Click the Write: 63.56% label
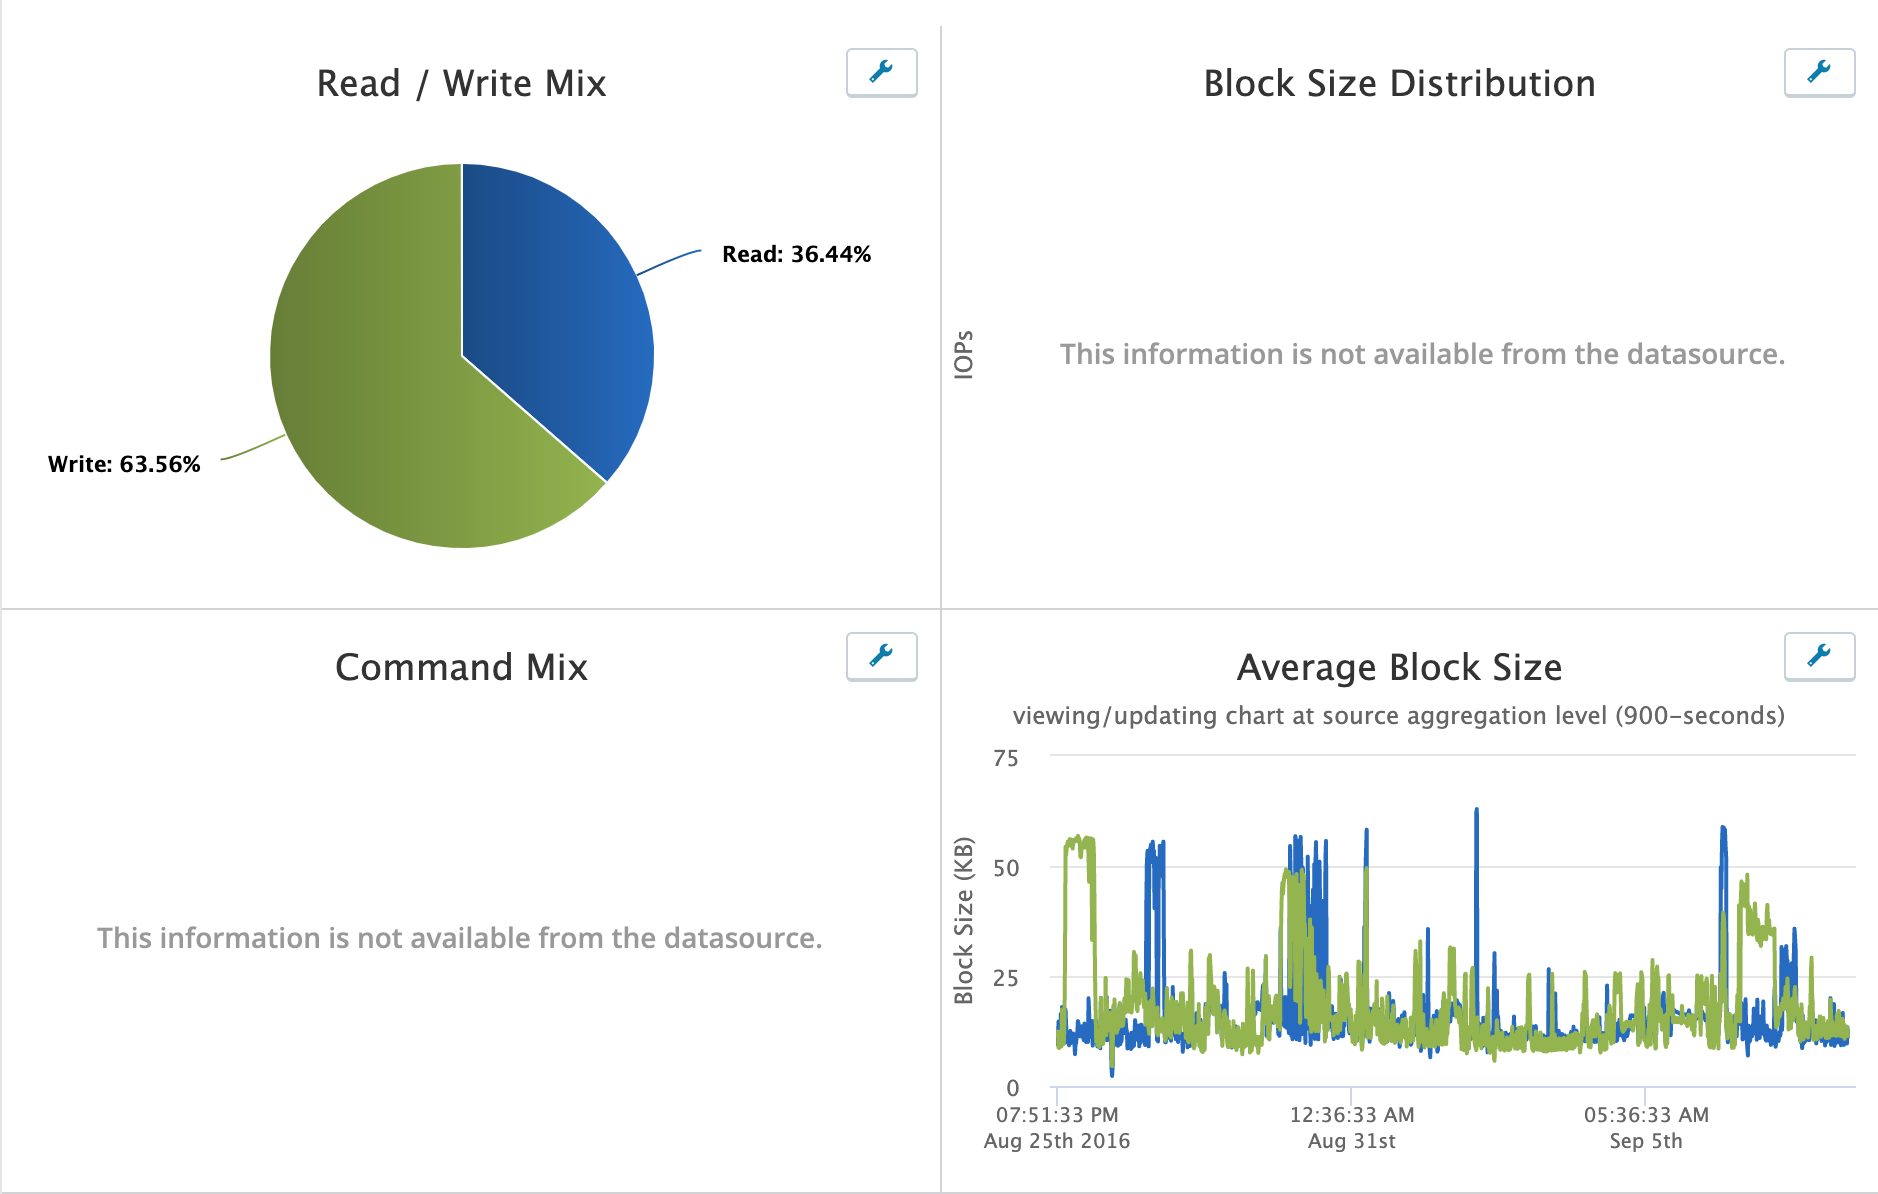 [x=124, y=464]
